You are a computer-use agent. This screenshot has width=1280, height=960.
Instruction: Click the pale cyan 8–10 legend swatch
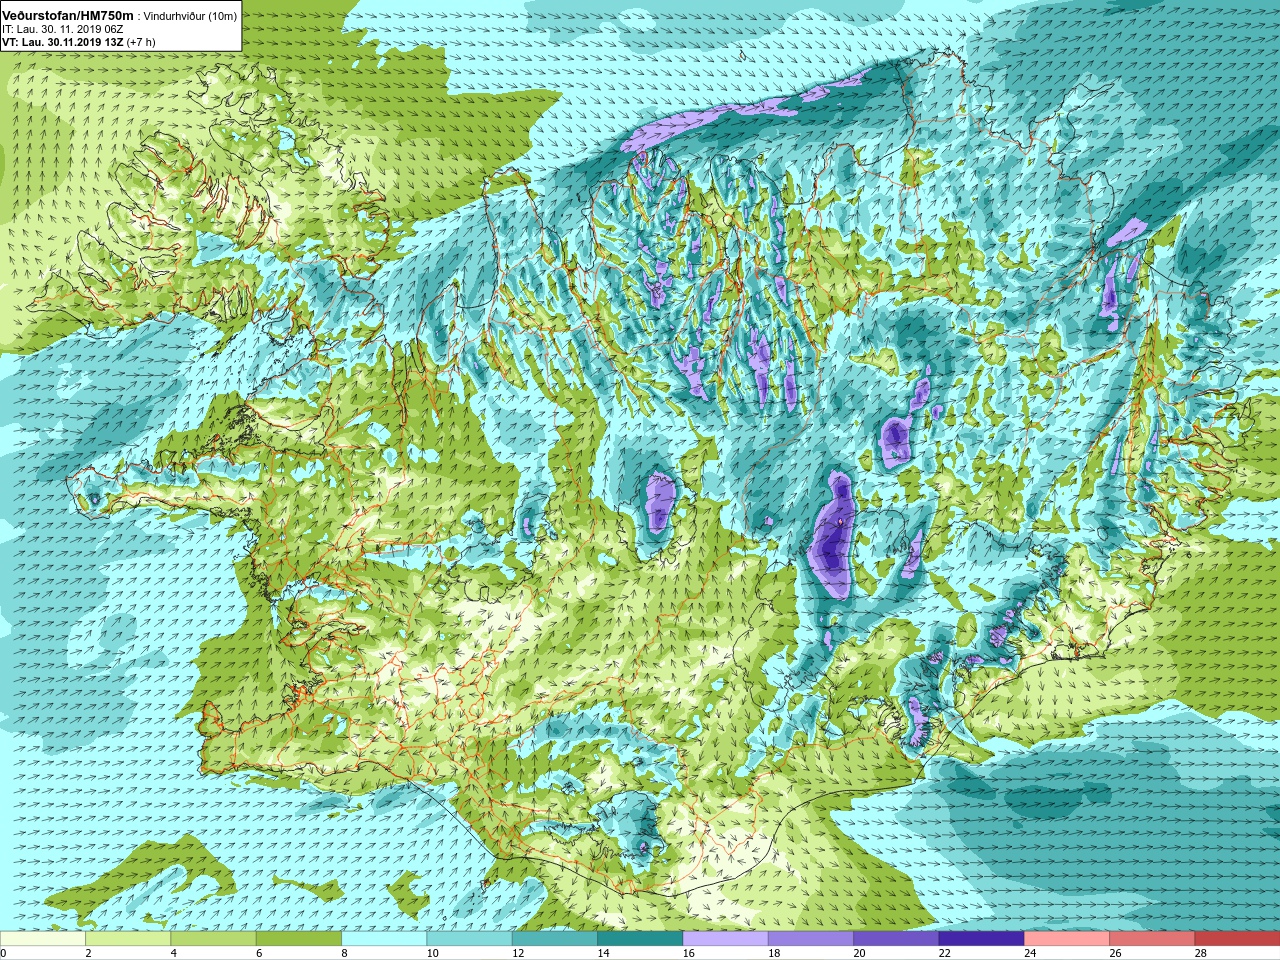[x=384, y=939]
